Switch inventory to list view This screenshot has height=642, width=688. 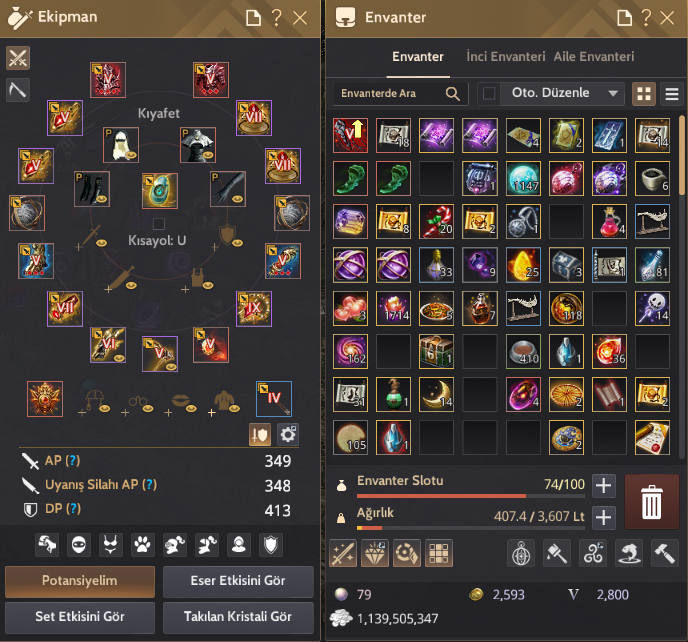[672, 93]
